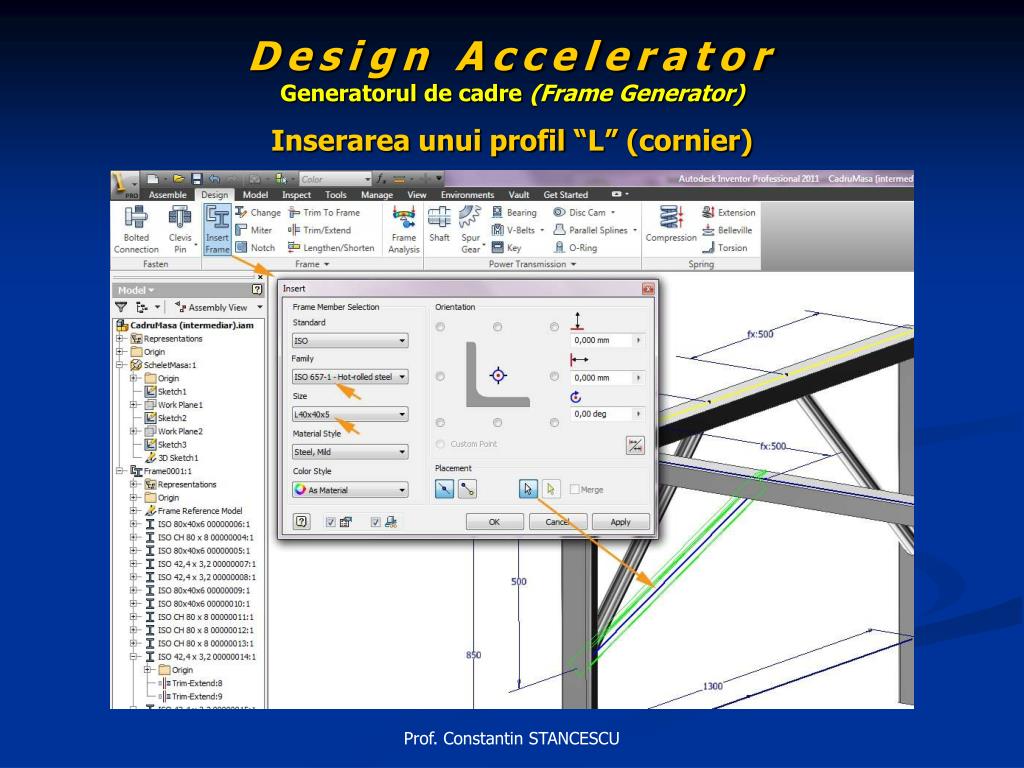This screenshot has height=768, width=1024.
Task: Toggle the Merge checkbox
Action: 575,489
